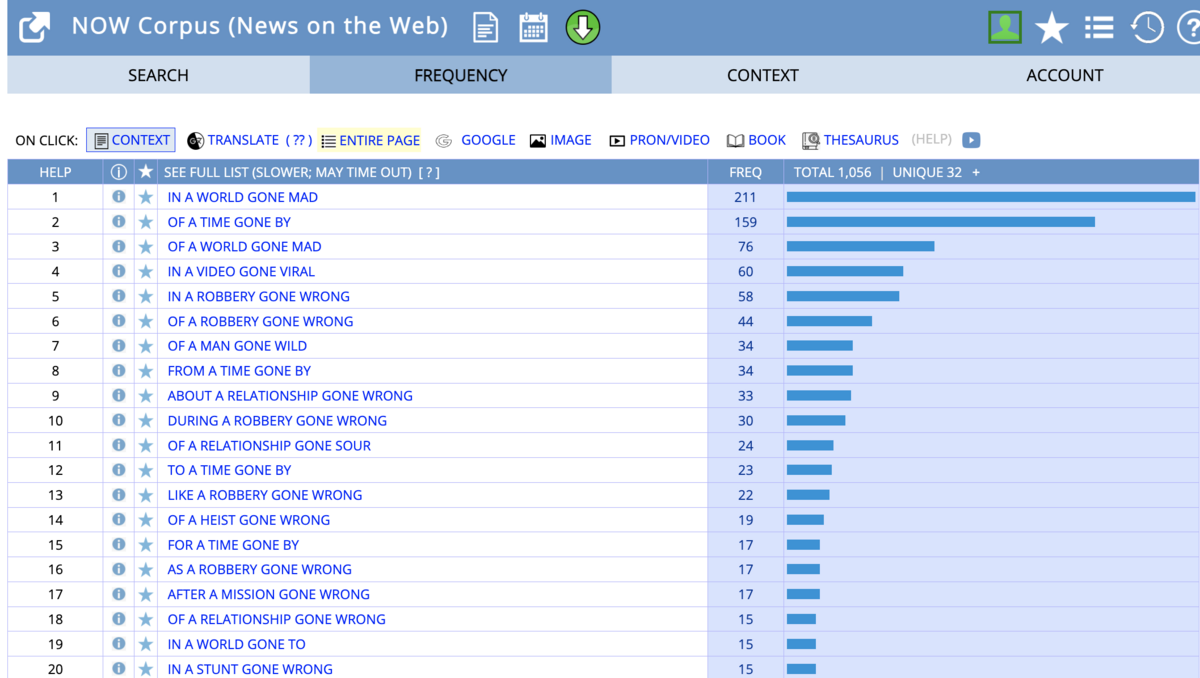Switch to the SEARCH tab
1200x678 pixels.
[x=158, y=75]
